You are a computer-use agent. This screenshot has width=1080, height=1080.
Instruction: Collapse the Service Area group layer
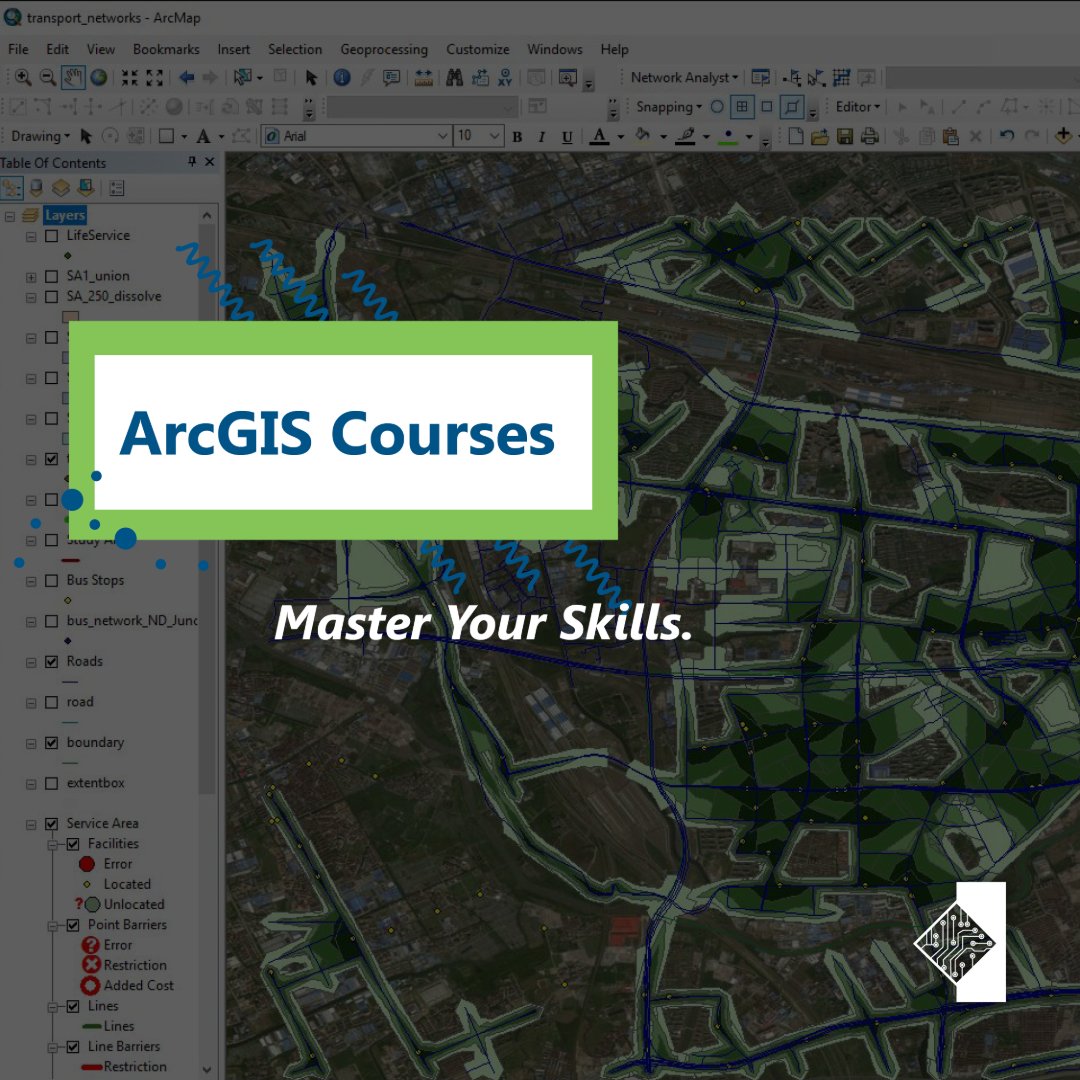[x=31, y=824]
